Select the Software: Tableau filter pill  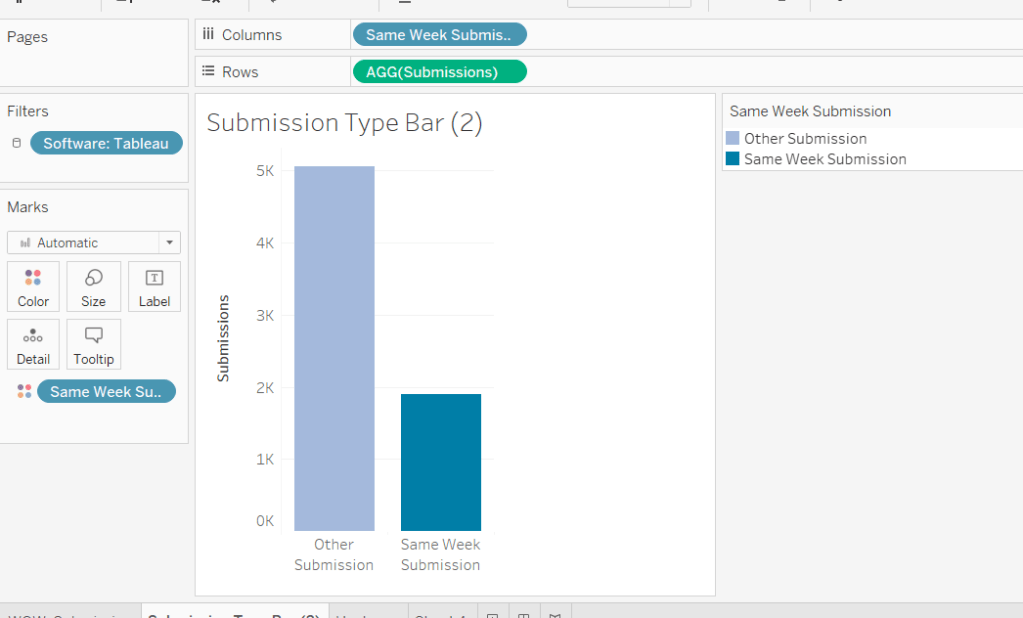click(x=106, y=143)
